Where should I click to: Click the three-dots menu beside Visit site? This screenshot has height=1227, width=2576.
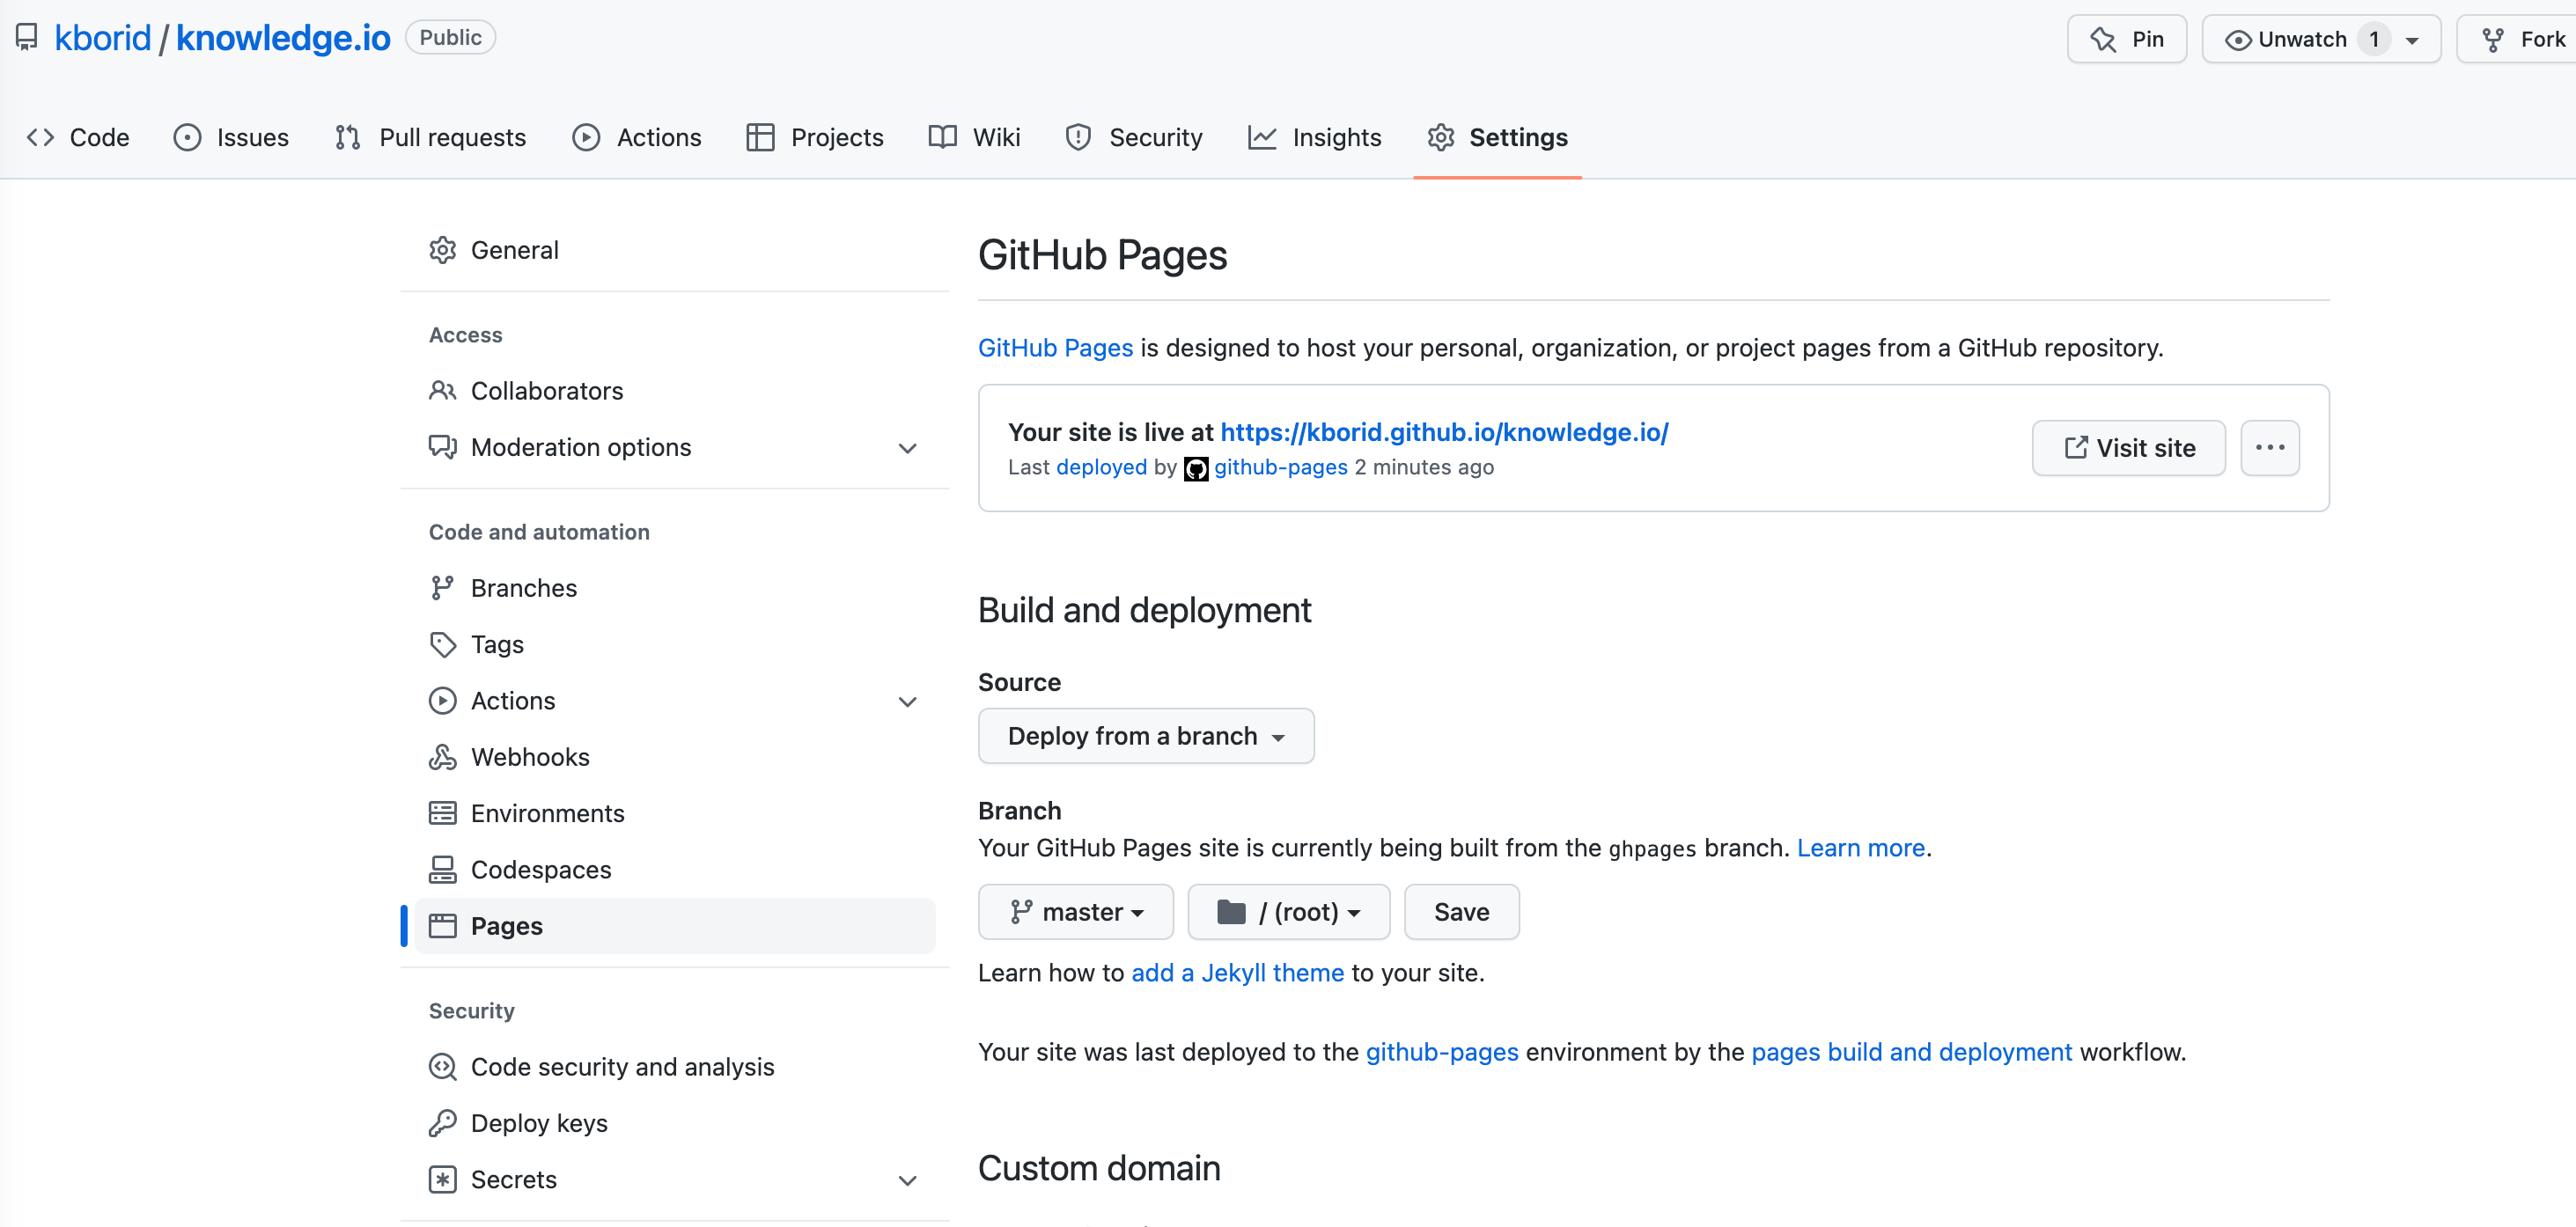click(x=2268, y=447)
